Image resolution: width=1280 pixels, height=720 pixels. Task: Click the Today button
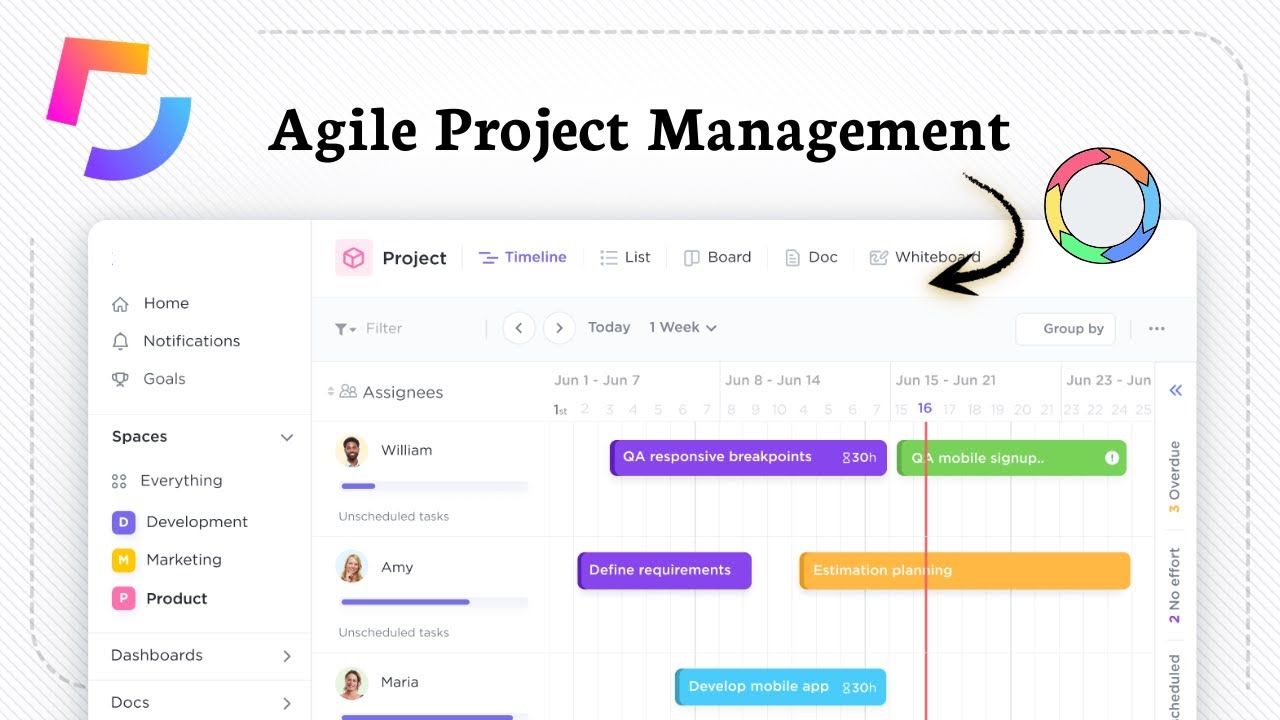point(609,328)
